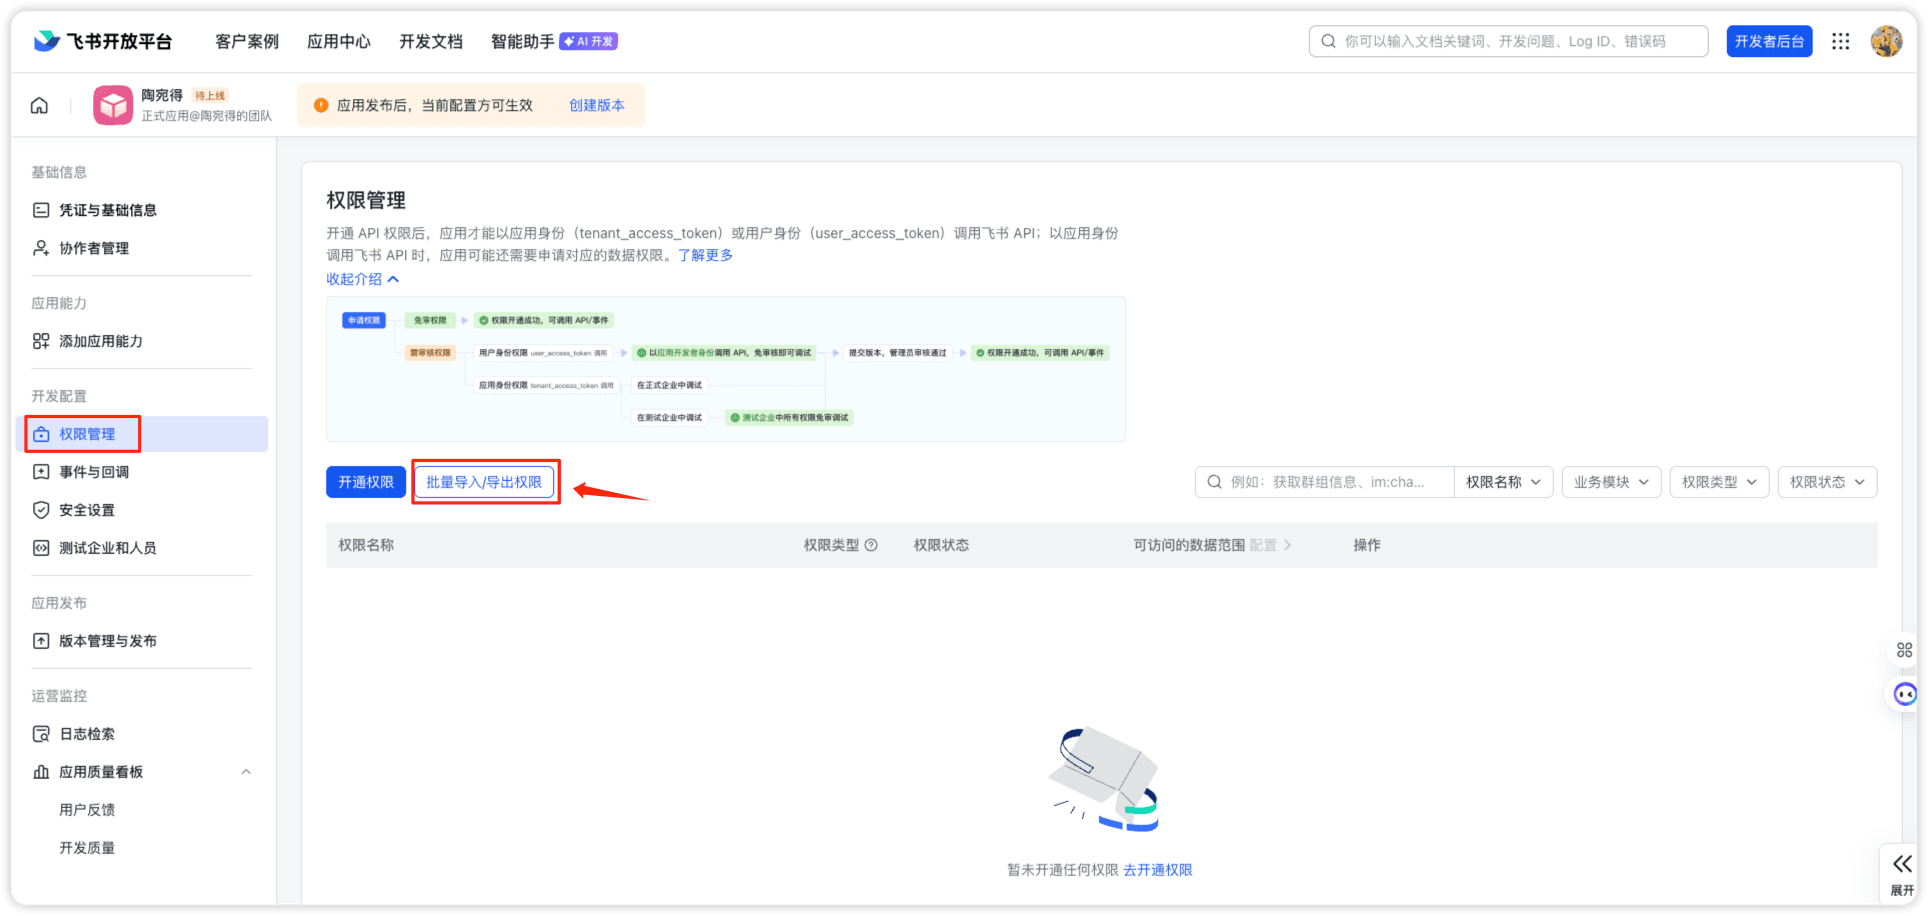Click the 版本管理与发布 upload icon
Image resolution: width=1928 pixels, height=916 pixels.
coord(41,641)
